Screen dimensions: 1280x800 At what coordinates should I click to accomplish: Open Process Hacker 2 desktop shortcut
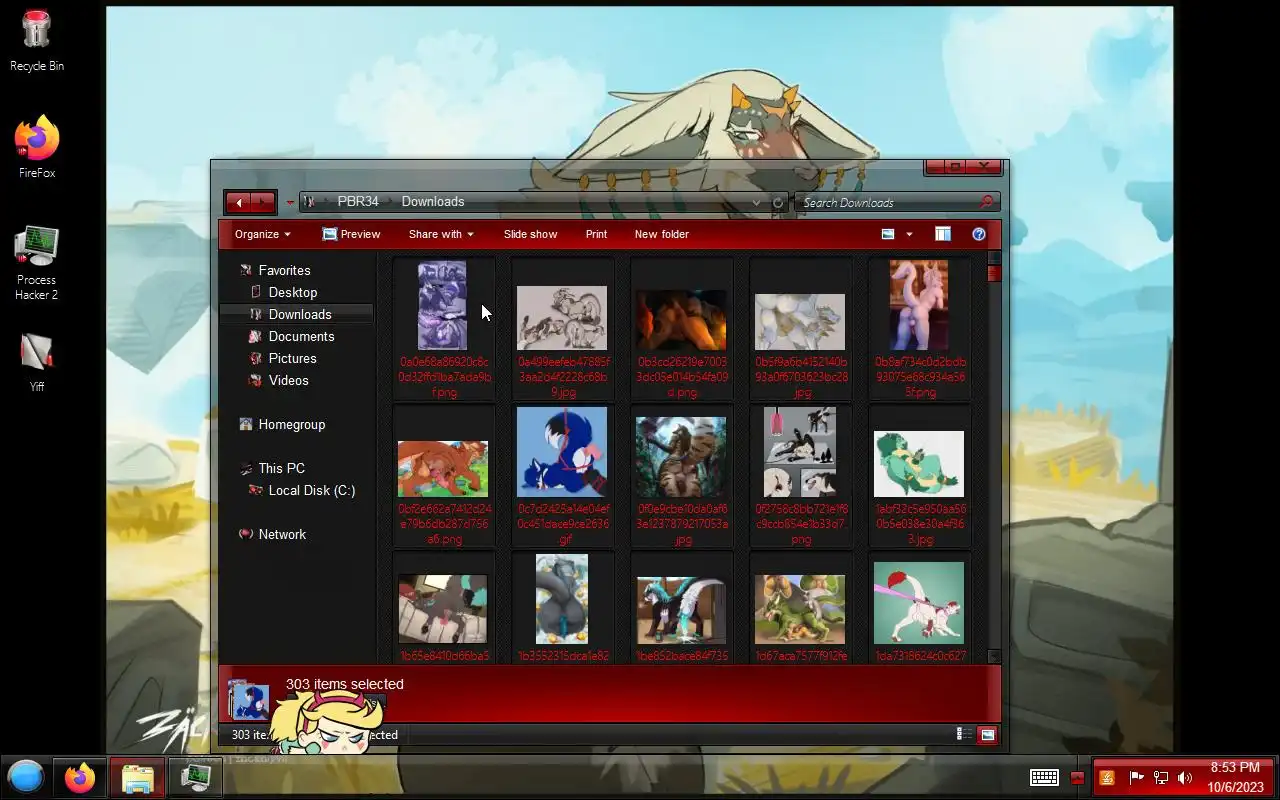[37, 263]
